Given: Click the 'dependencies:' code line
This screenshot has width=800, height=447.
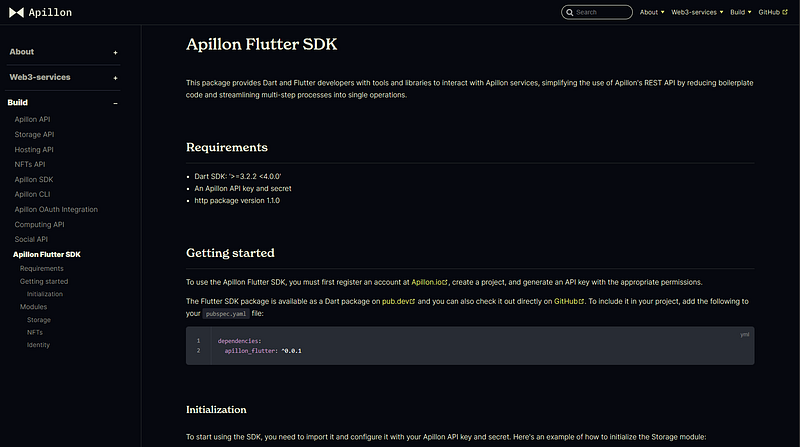Looking at the screenshot, I should pos(239,341).
